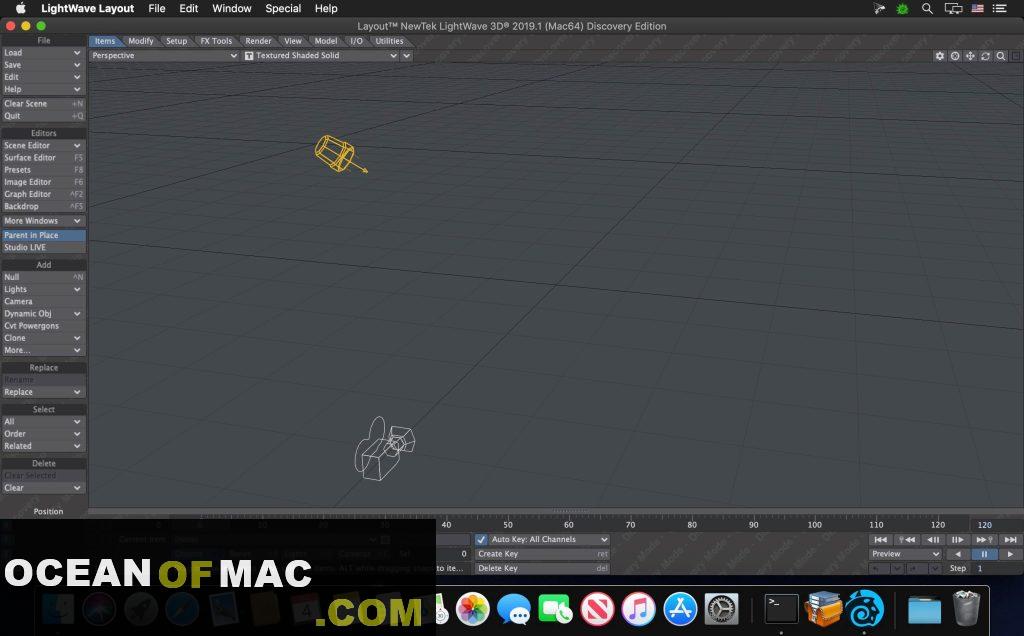Click the viewport maximize icon at far right
Screen dimensions: 1024x636
point(1016,56)
